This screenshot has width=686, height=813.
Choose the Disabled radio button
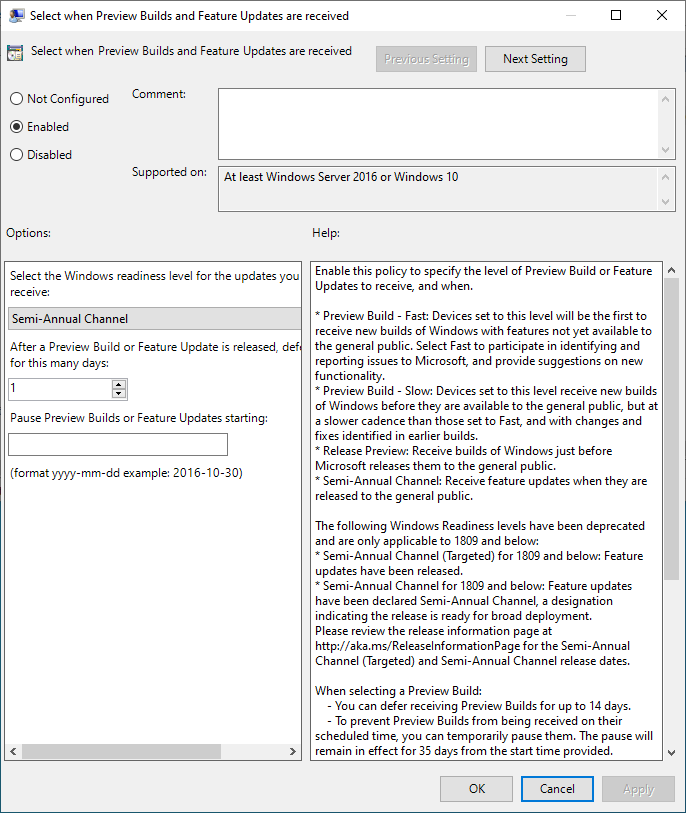coord(16,155)
